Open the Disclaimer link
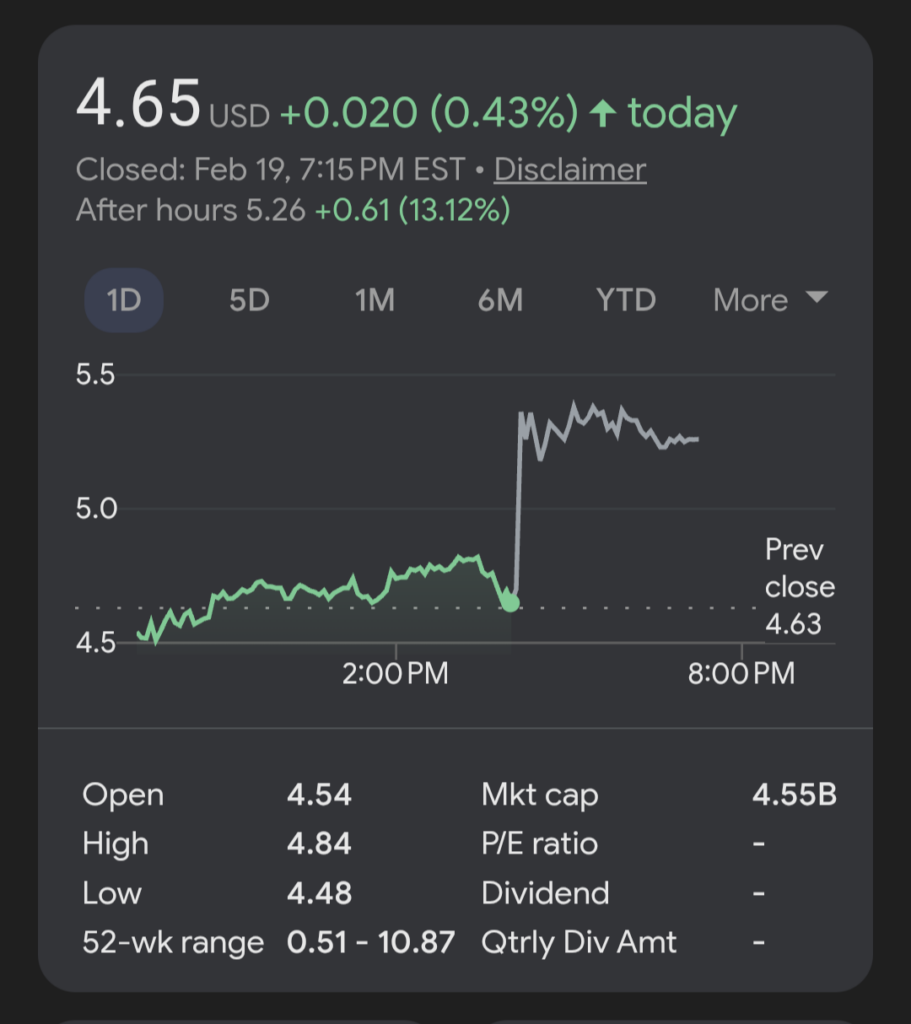This screenshot has width=911, height=1024. coord(570,170)
